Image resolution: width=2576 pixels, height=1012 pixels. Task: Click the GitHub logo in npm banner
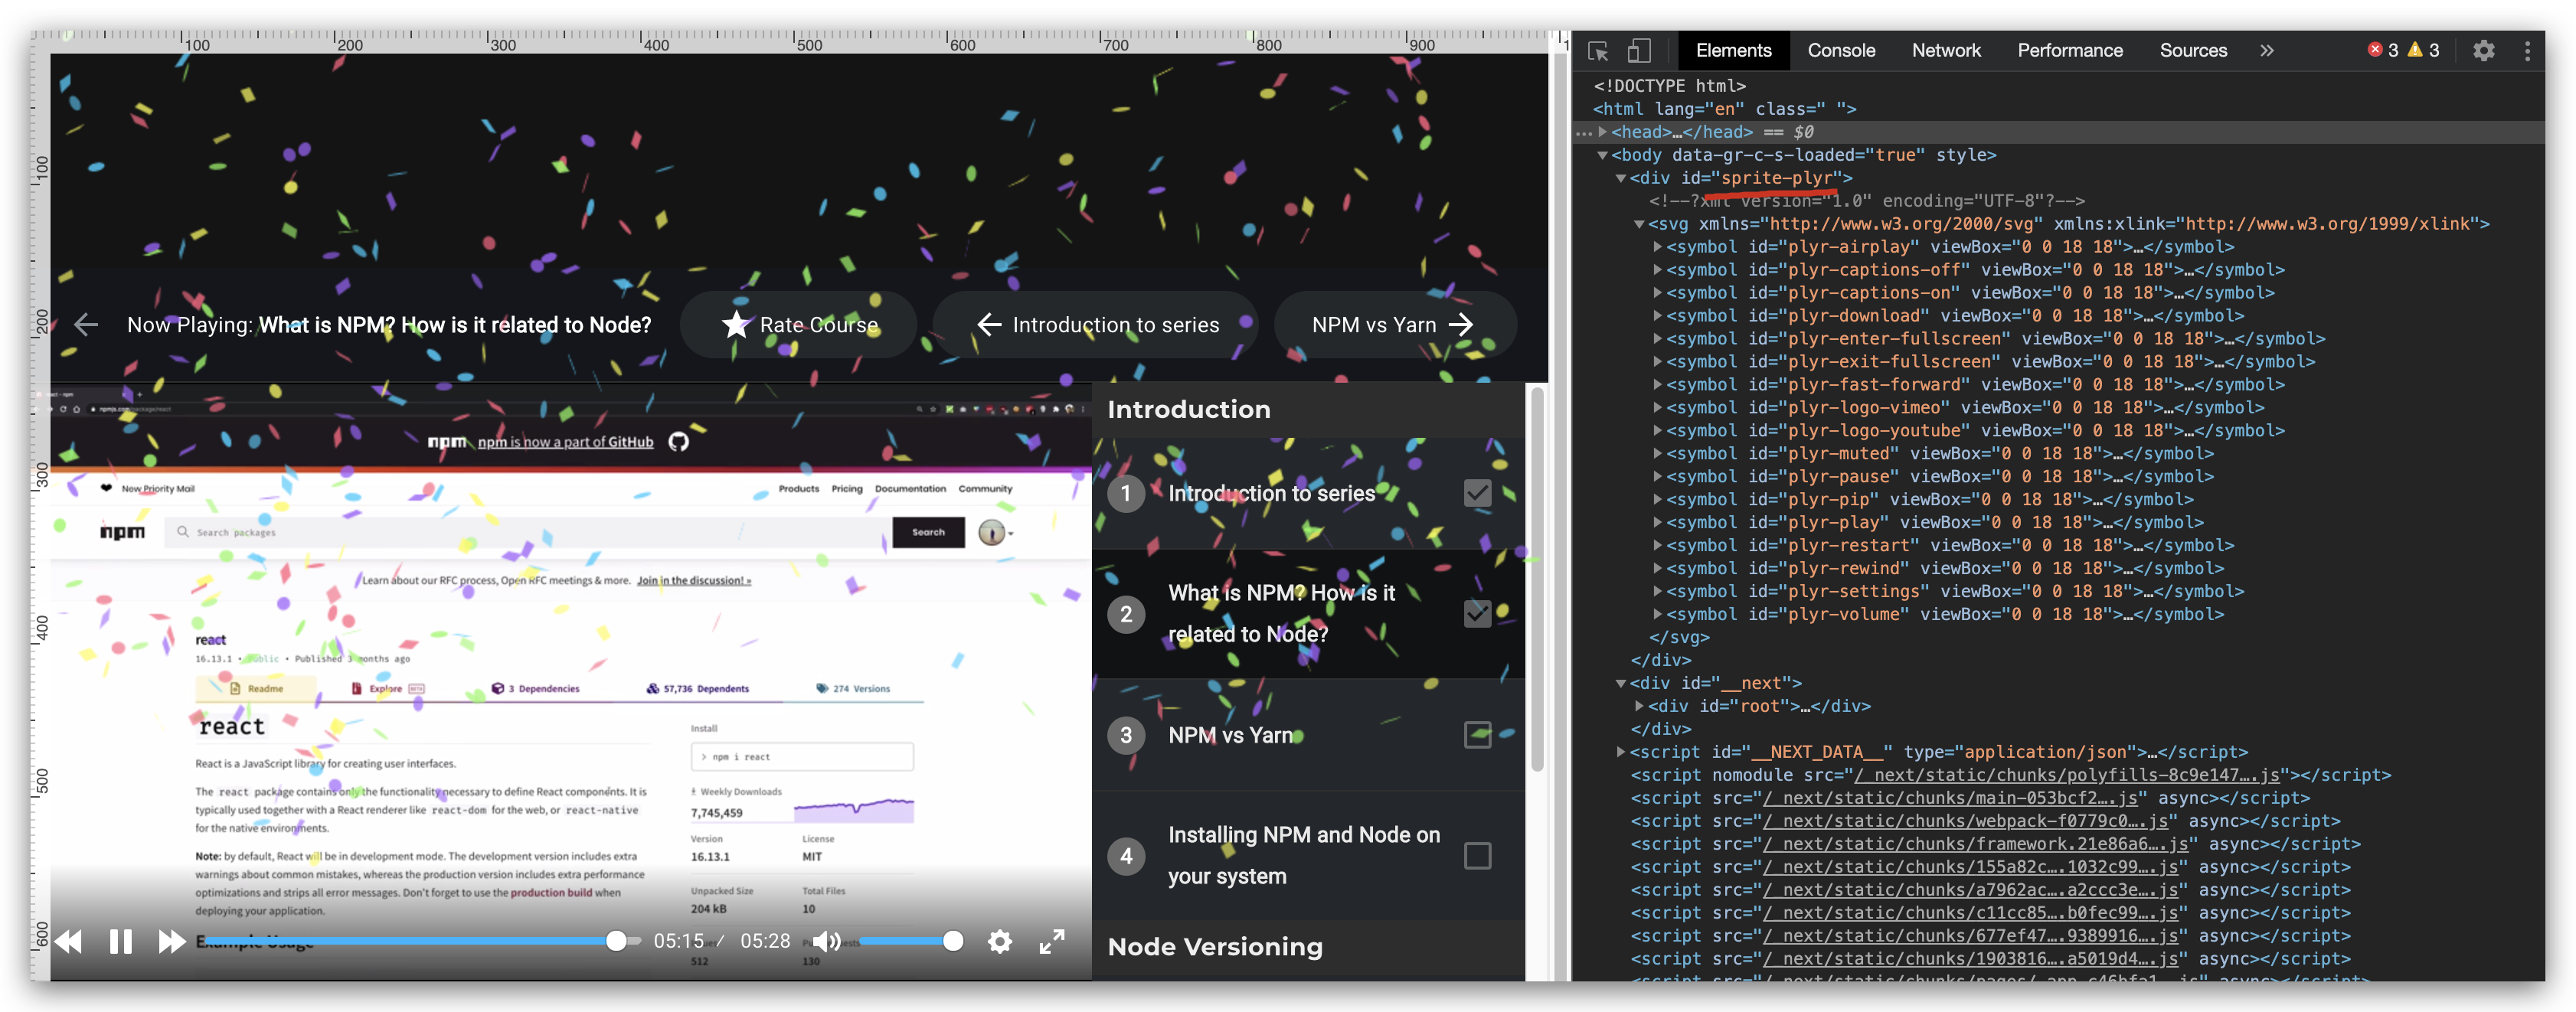[x=679, y=441]
